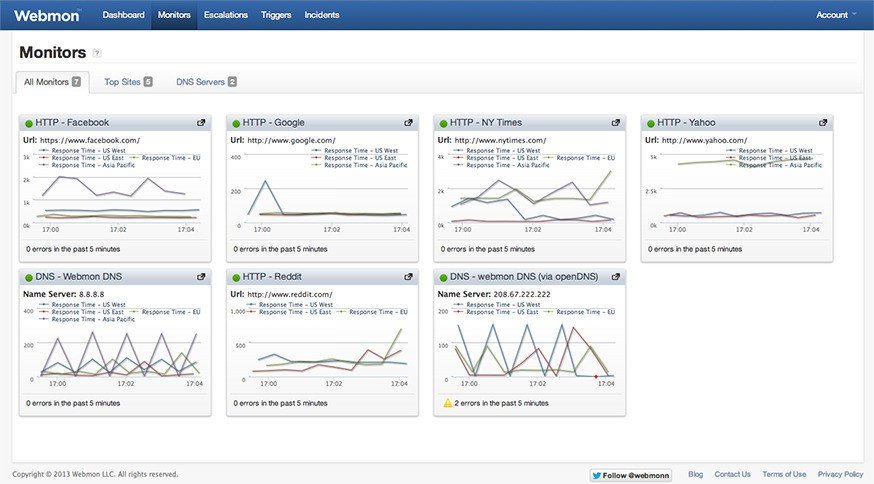Image resolution: width=874 pixels, height=484 pixels.
Task: Open the HTTP - Google monitor popout icon
Action: (x=409, y=123)
